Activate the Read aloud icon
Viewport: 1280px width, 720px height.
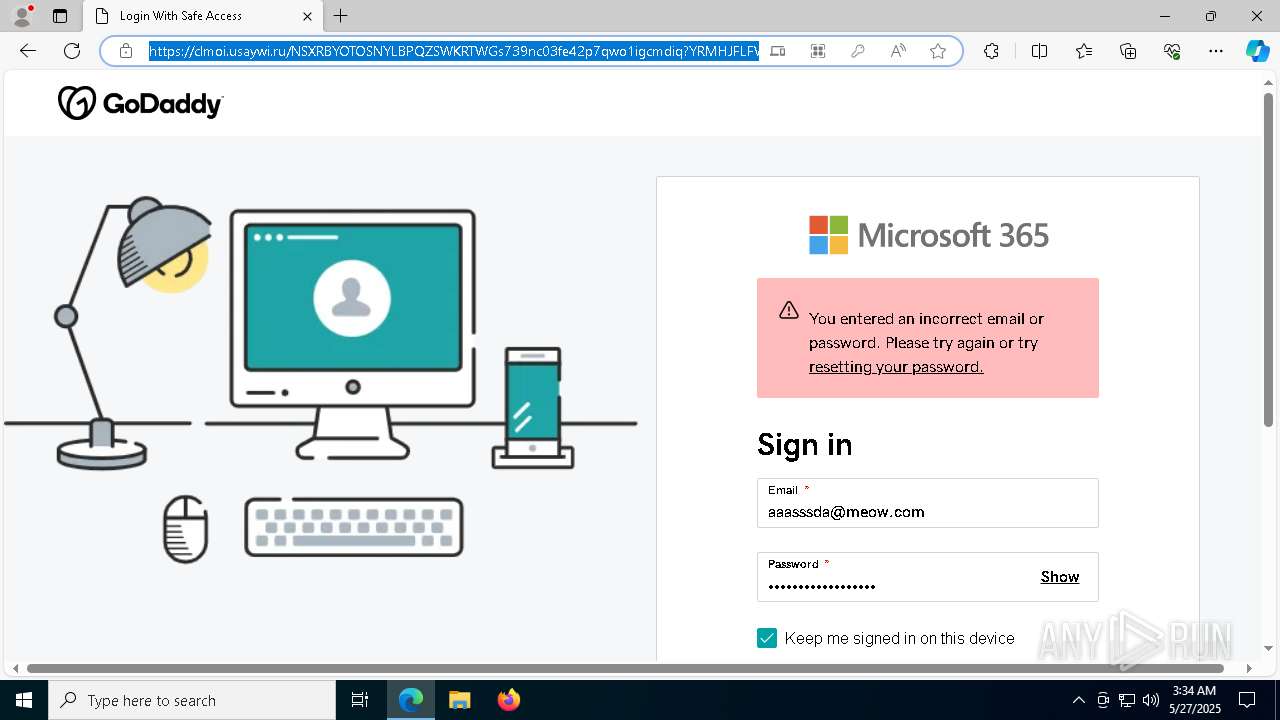898,51
